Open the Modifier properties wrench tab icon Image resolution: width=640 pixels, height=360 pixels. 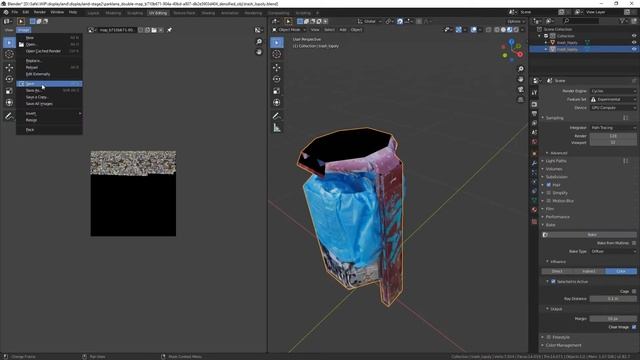(x=534, y=163)
